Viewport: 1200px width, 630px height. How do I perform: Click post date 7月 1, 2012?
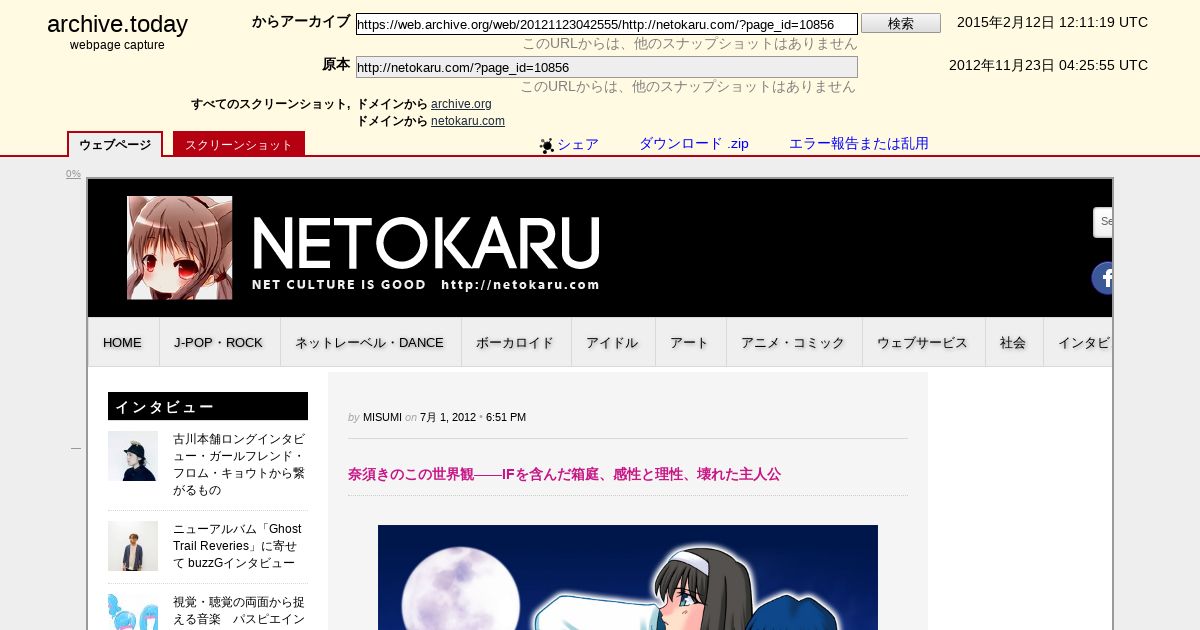click(448, 417)
